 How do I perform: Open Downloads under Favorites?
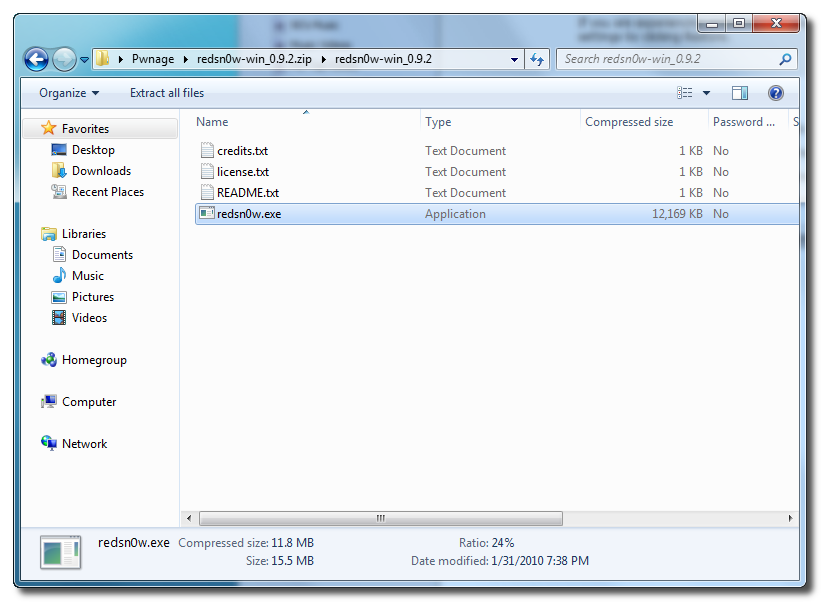[x=102, y=171]
